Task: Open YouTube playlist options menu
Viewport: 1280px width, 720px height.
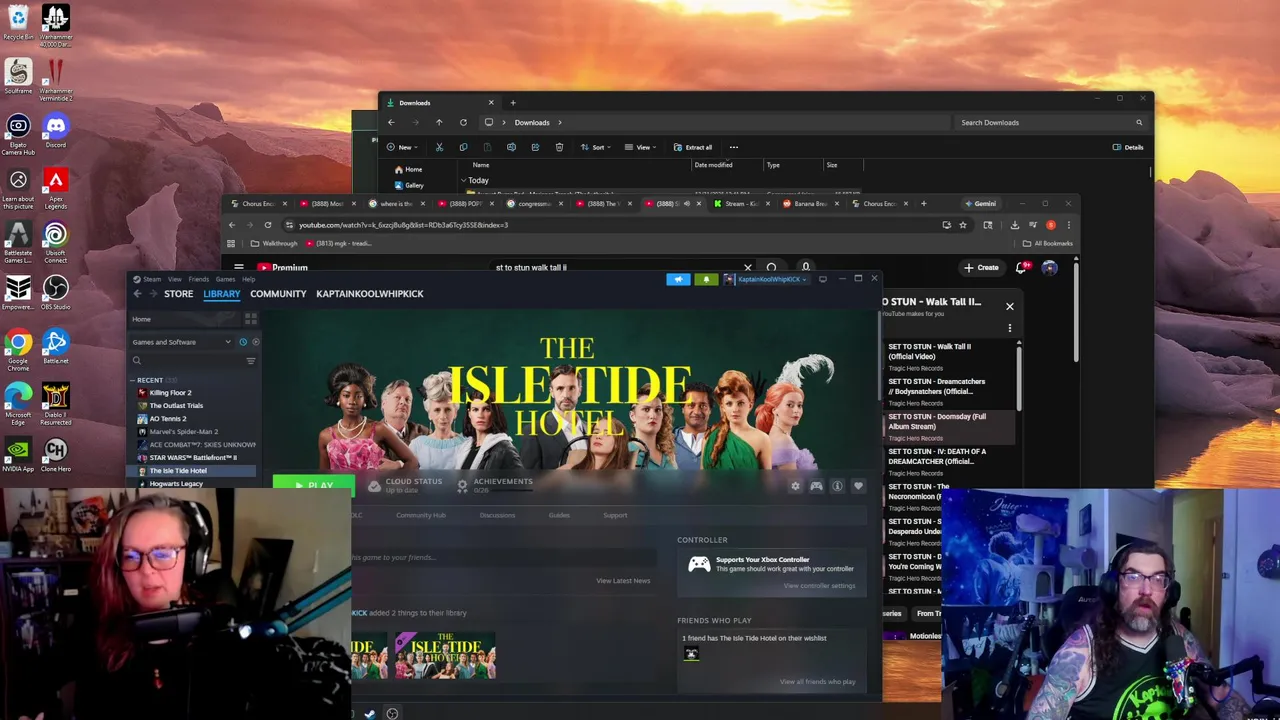Action: tap(1009, 328)
